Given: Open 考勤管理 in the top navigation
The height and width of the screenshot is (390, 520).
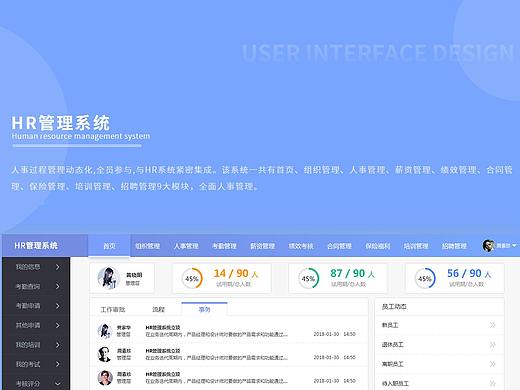Looking at the screenshot, I should pos(224,246).
